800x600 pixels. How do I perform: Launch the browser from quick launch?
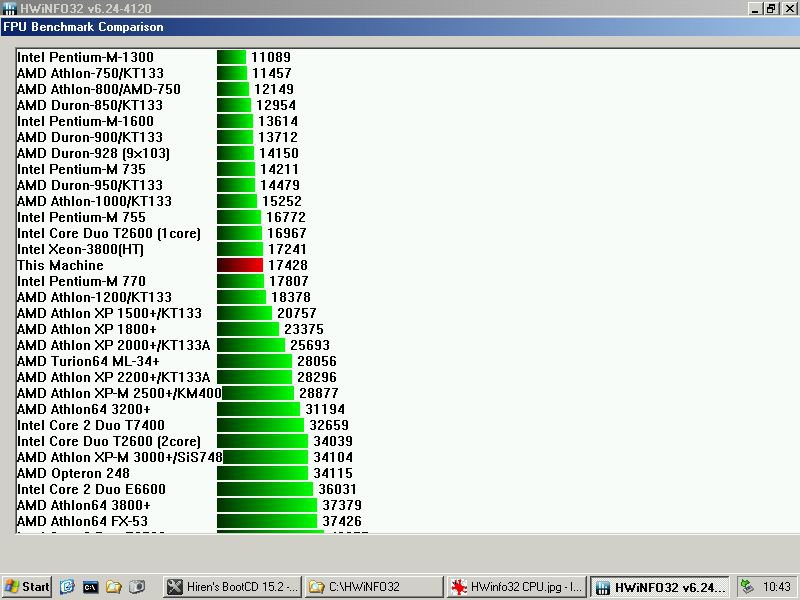point(67,587)
